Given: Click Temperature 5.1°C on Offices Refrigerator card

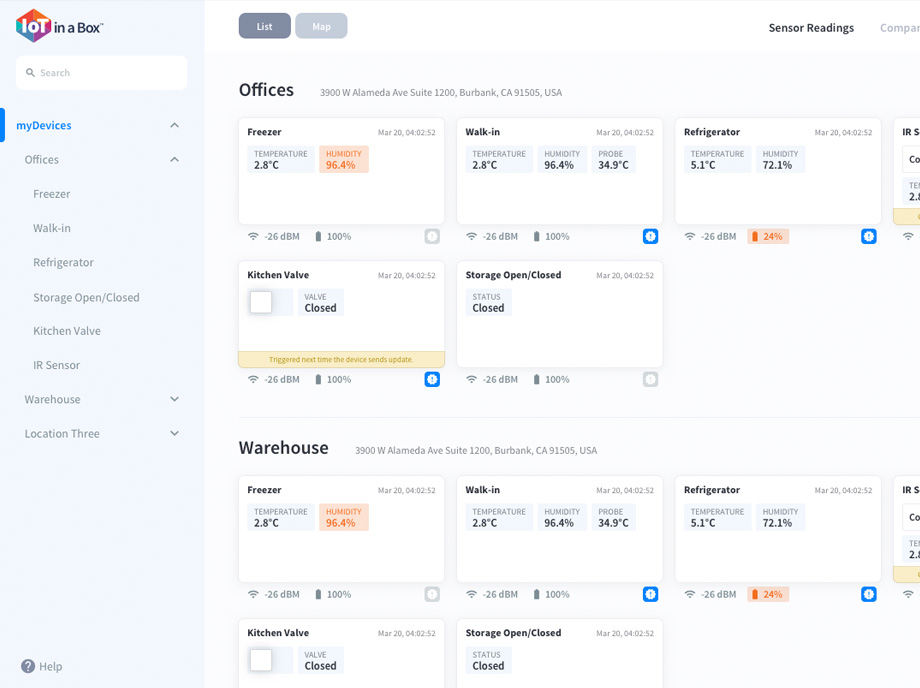Looking at the screenshot, I should click(x=717, y=160).
